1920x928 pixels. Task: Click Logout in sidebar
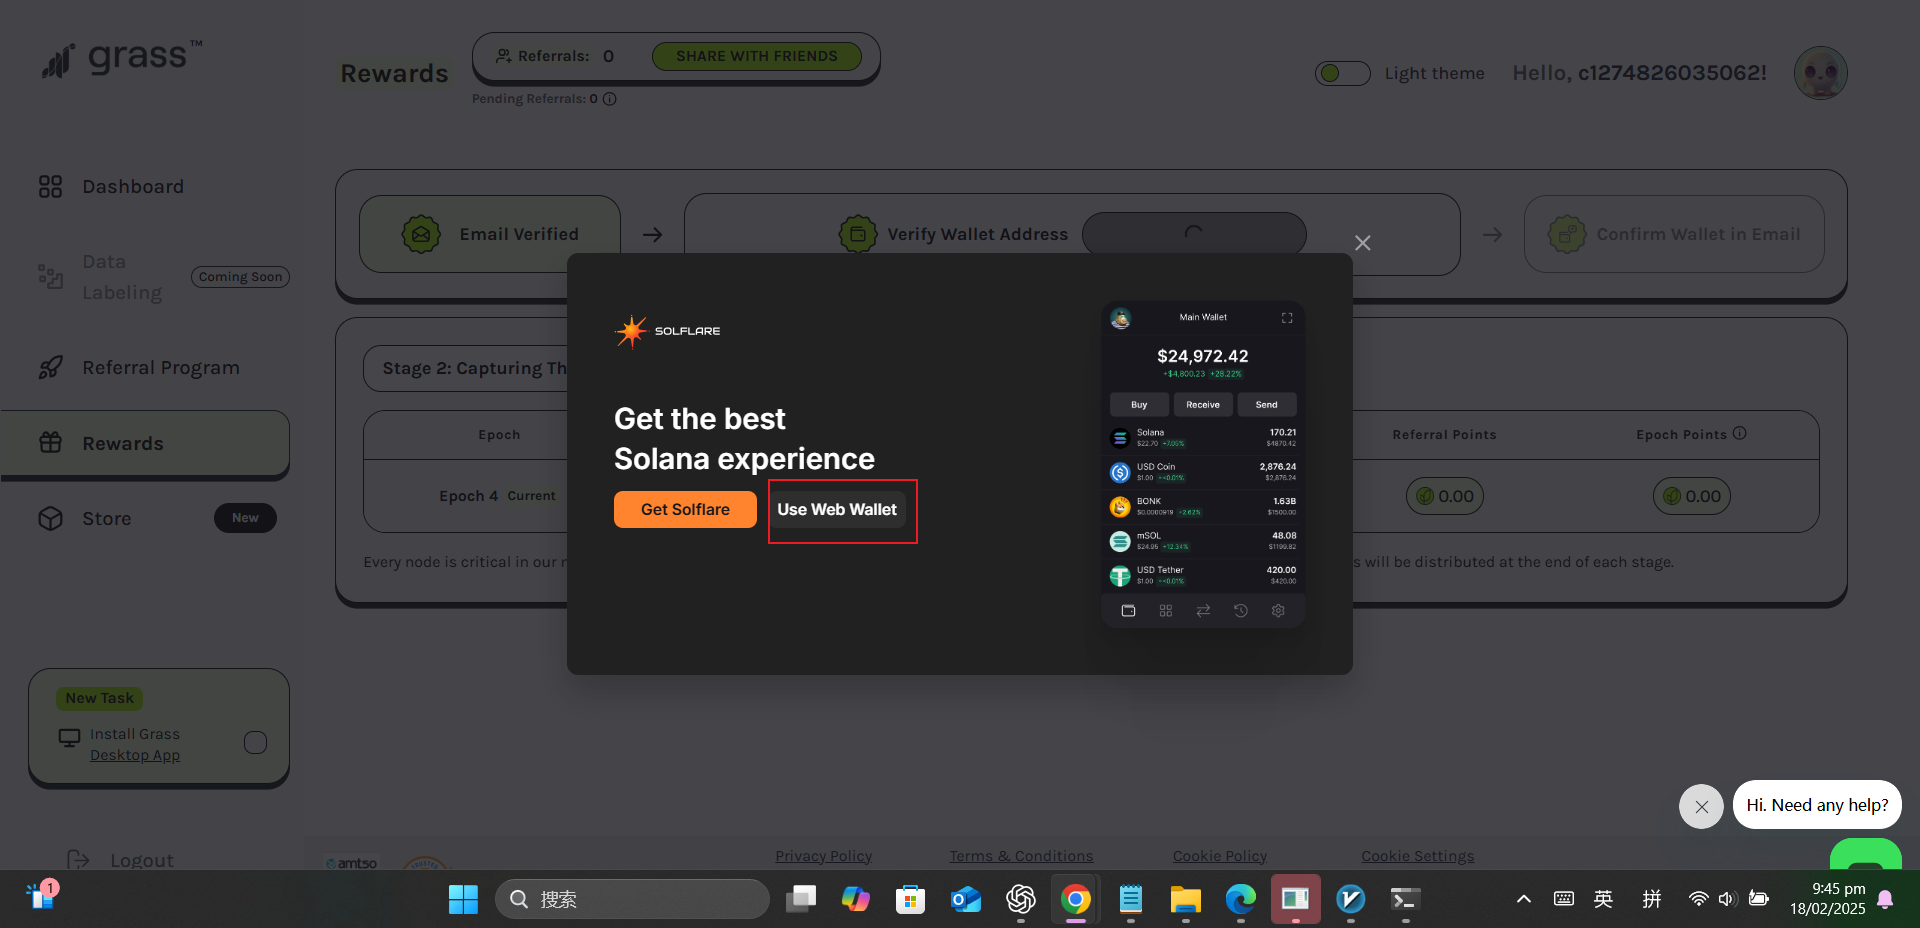click(120, 860)
